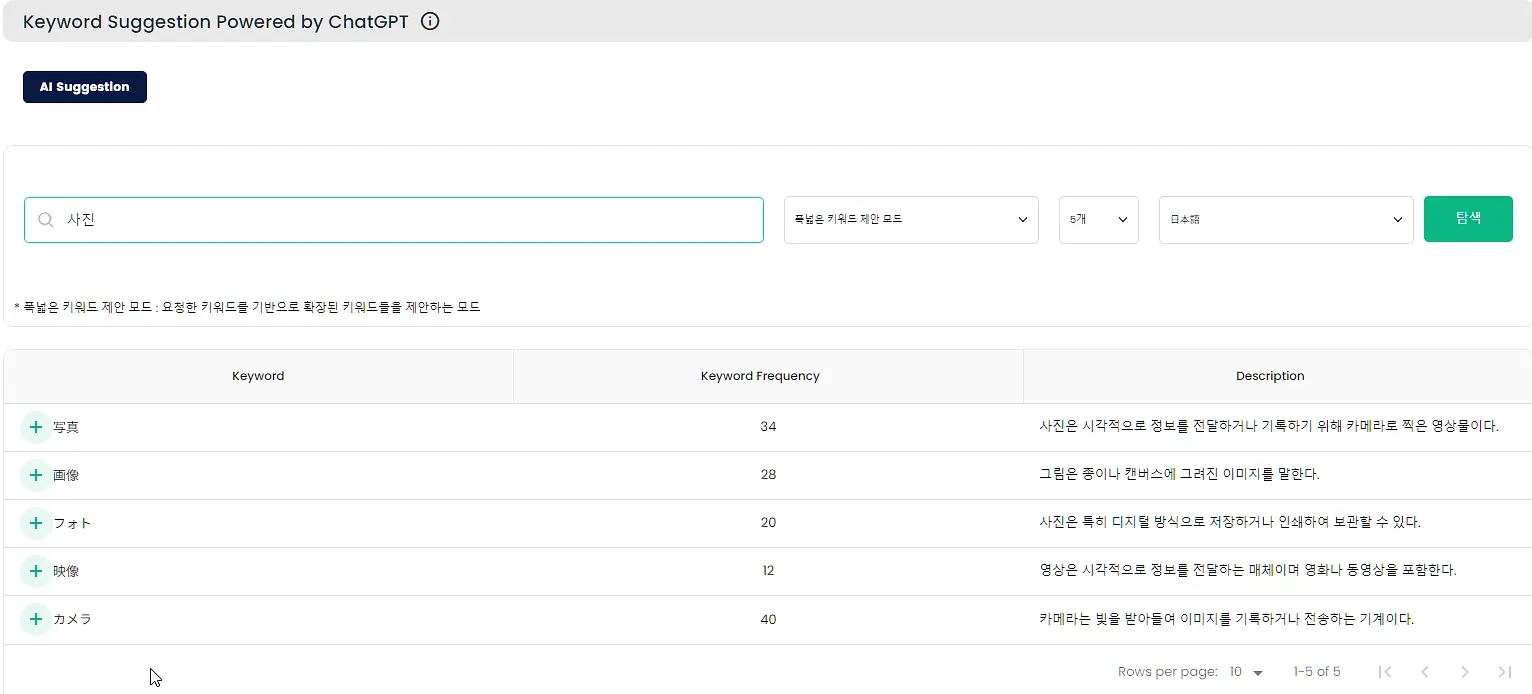
Task: Click the search magnifier icon in keyword field
Action: tap(46, 220)
